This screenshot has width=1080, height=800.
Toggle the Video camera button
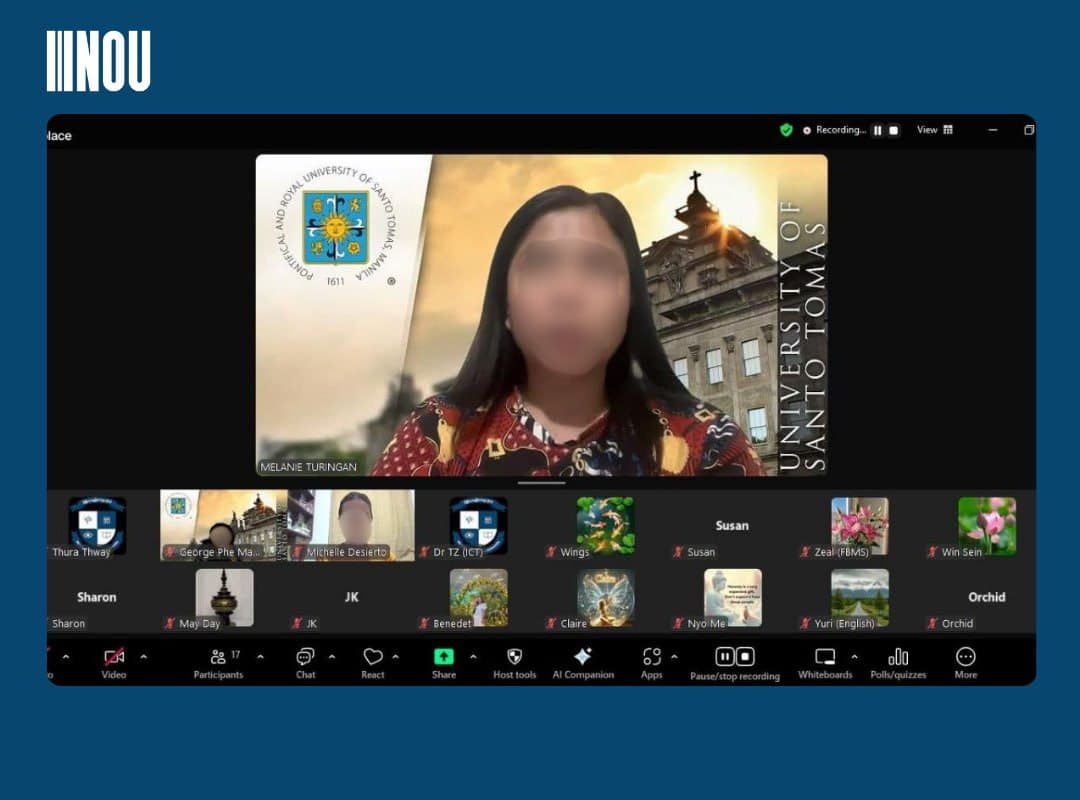click(x=114, y=657)
